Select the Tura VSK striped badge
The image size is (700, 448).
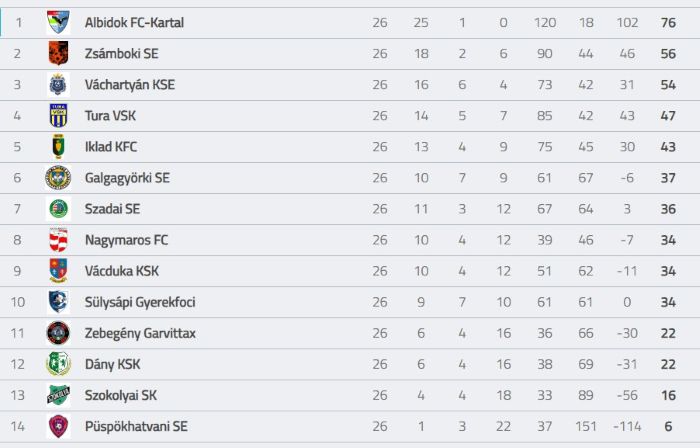point(58,116)
